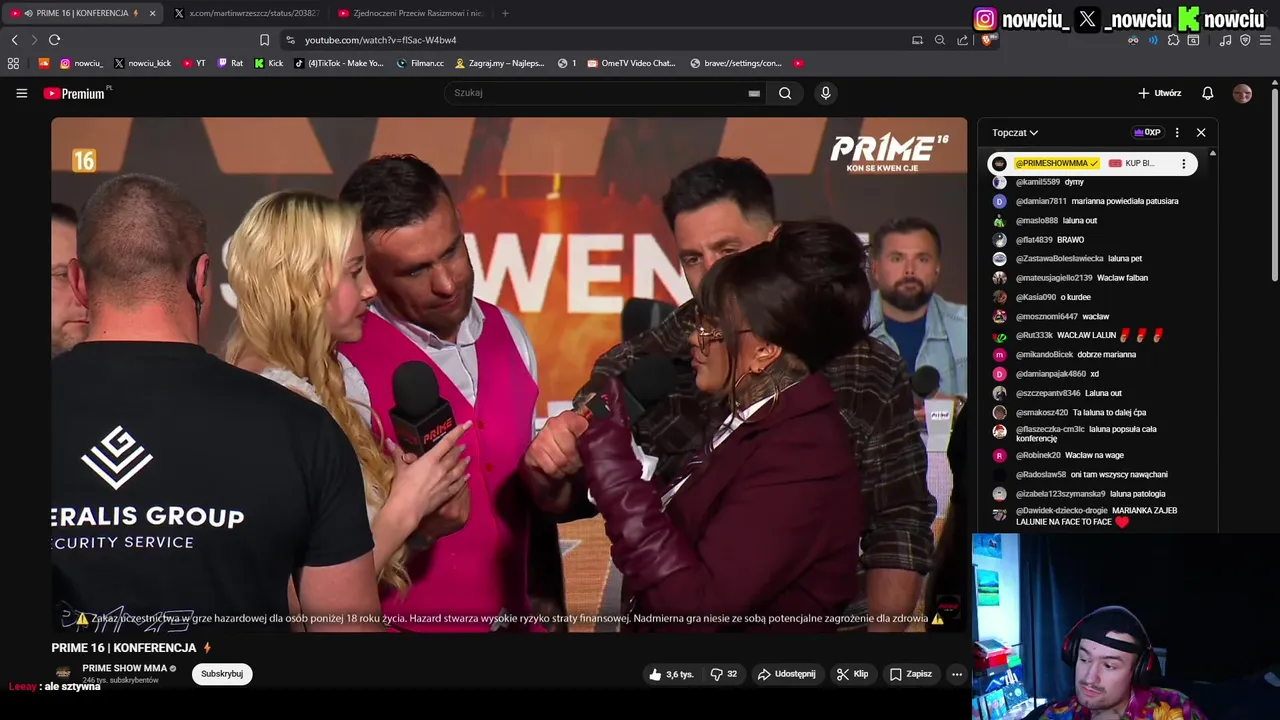The image size is (1280, 720).
Task: Open the Rat Twitch bookmark
Action: (x=230, y=63)
